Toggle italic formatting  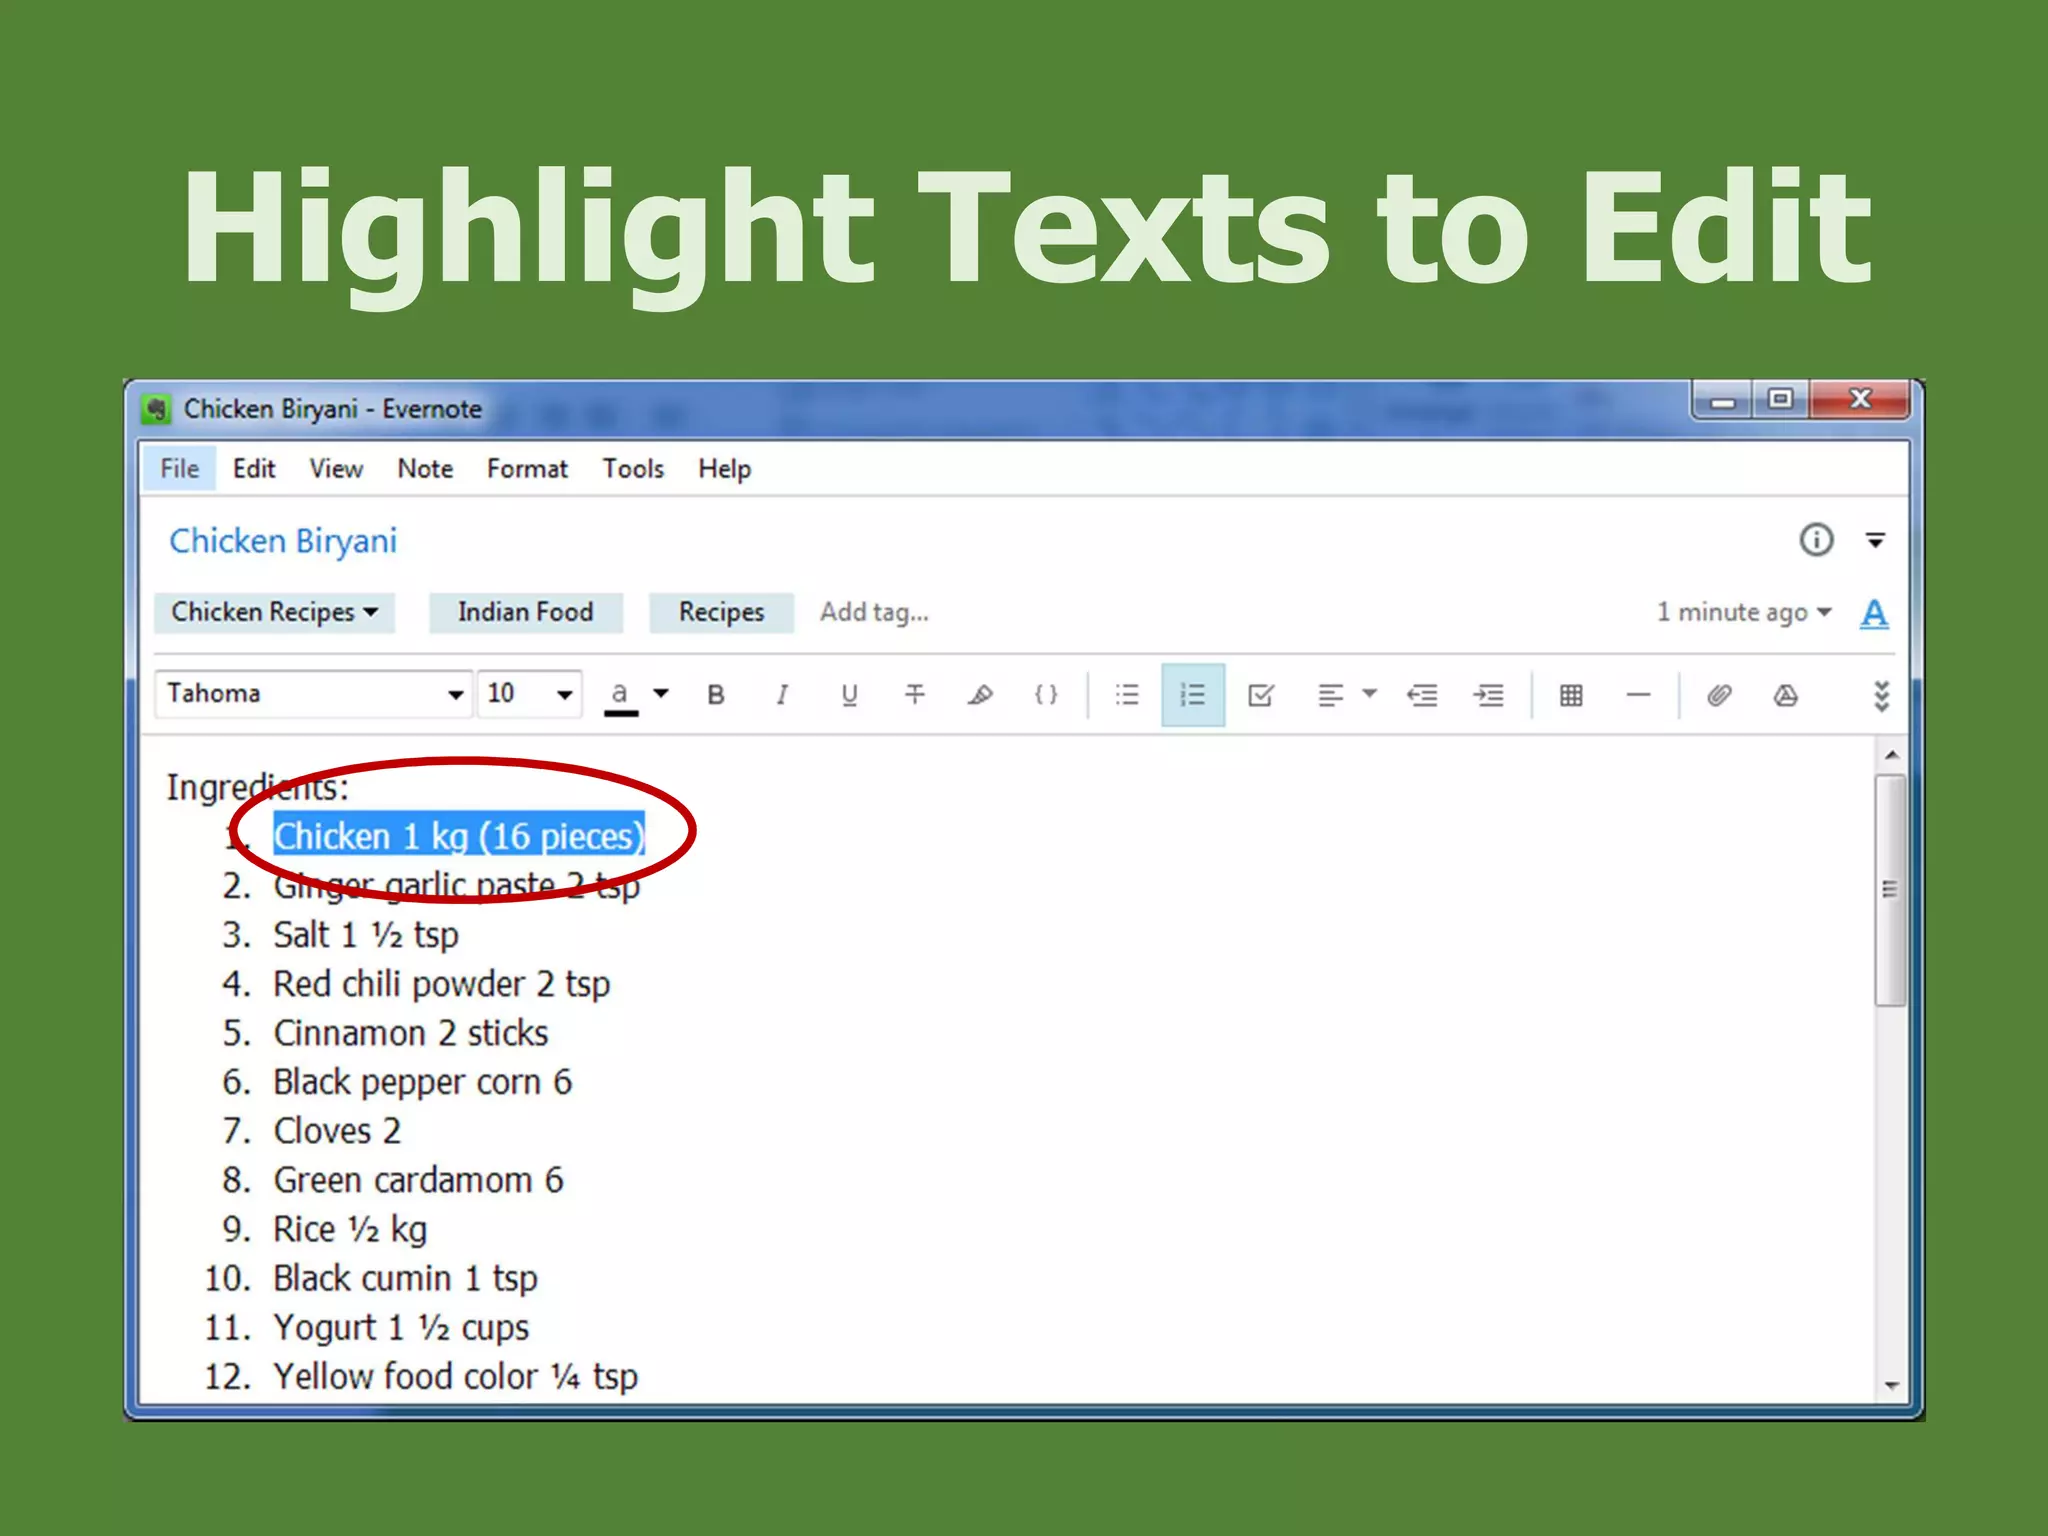pyautogui.click(x=782, y=695)
